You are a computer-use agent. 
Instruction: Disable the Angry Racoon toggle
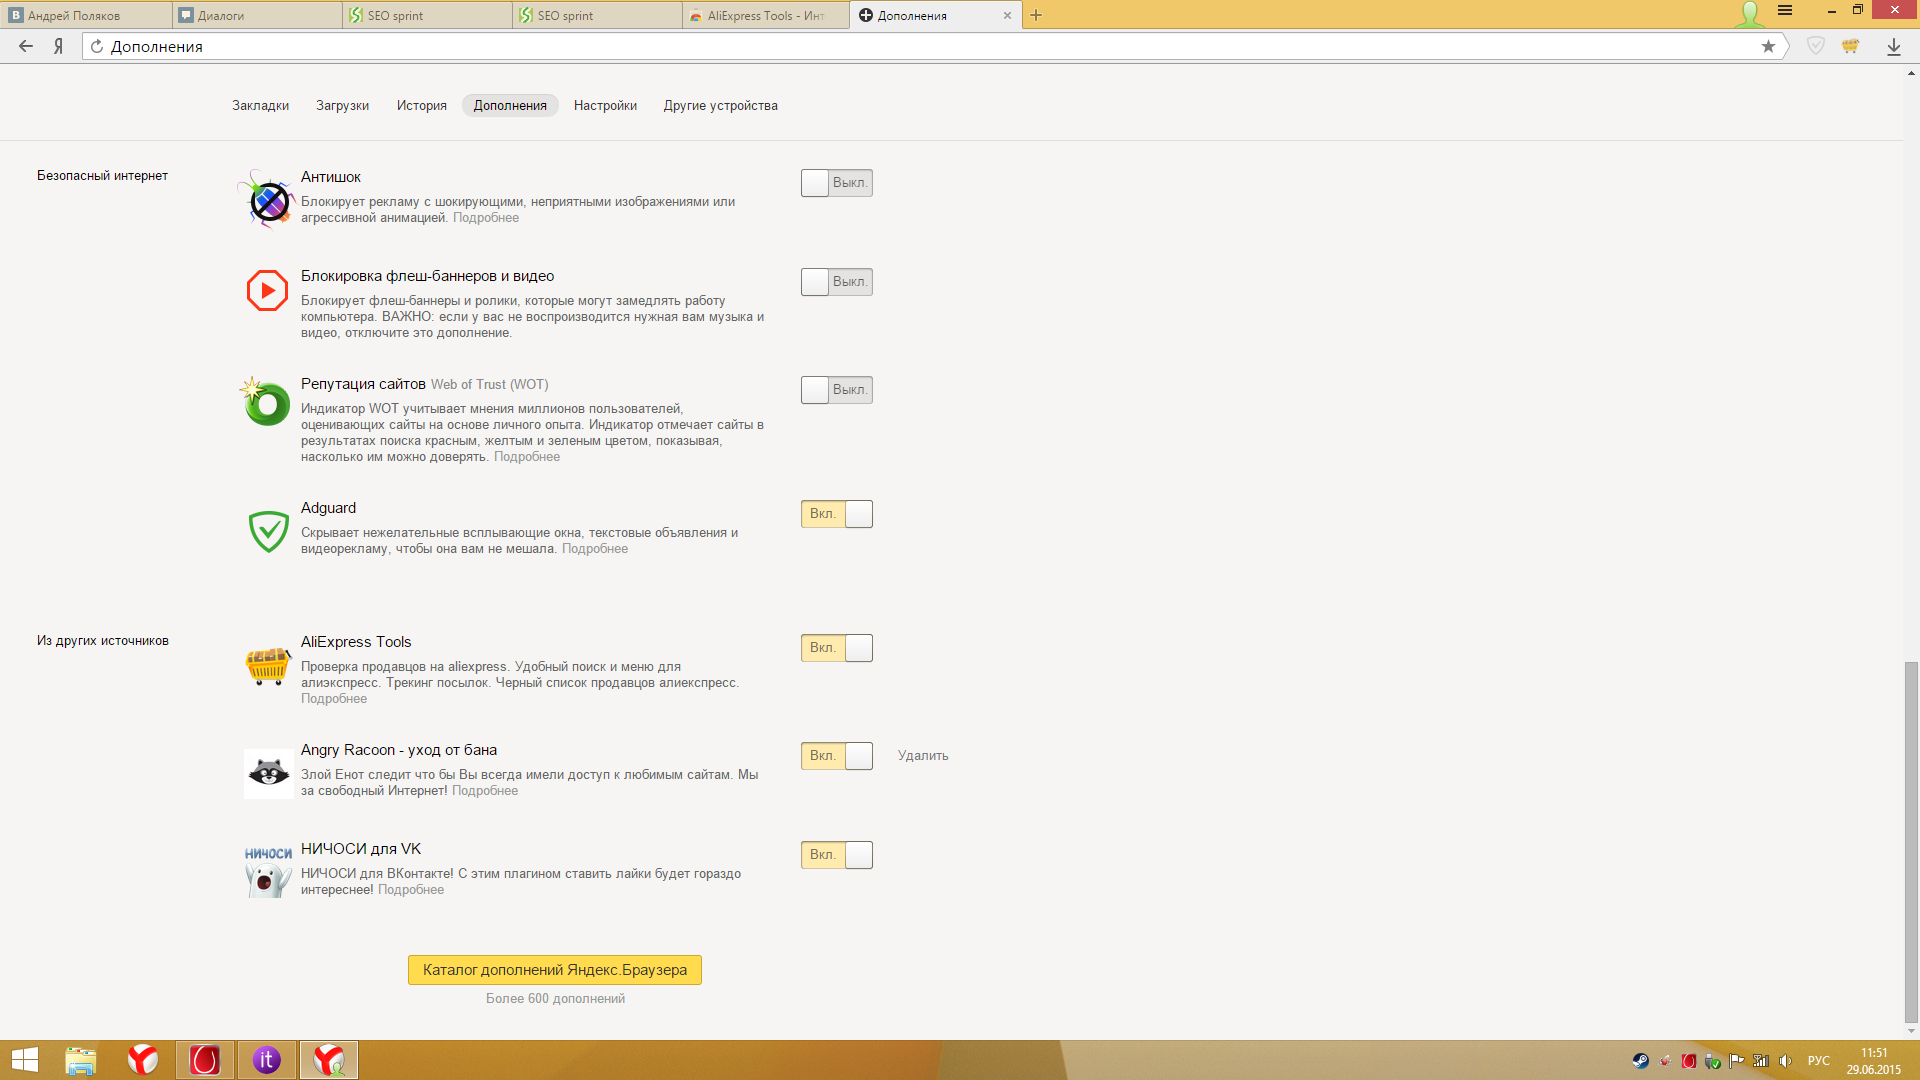coord(836,756)
